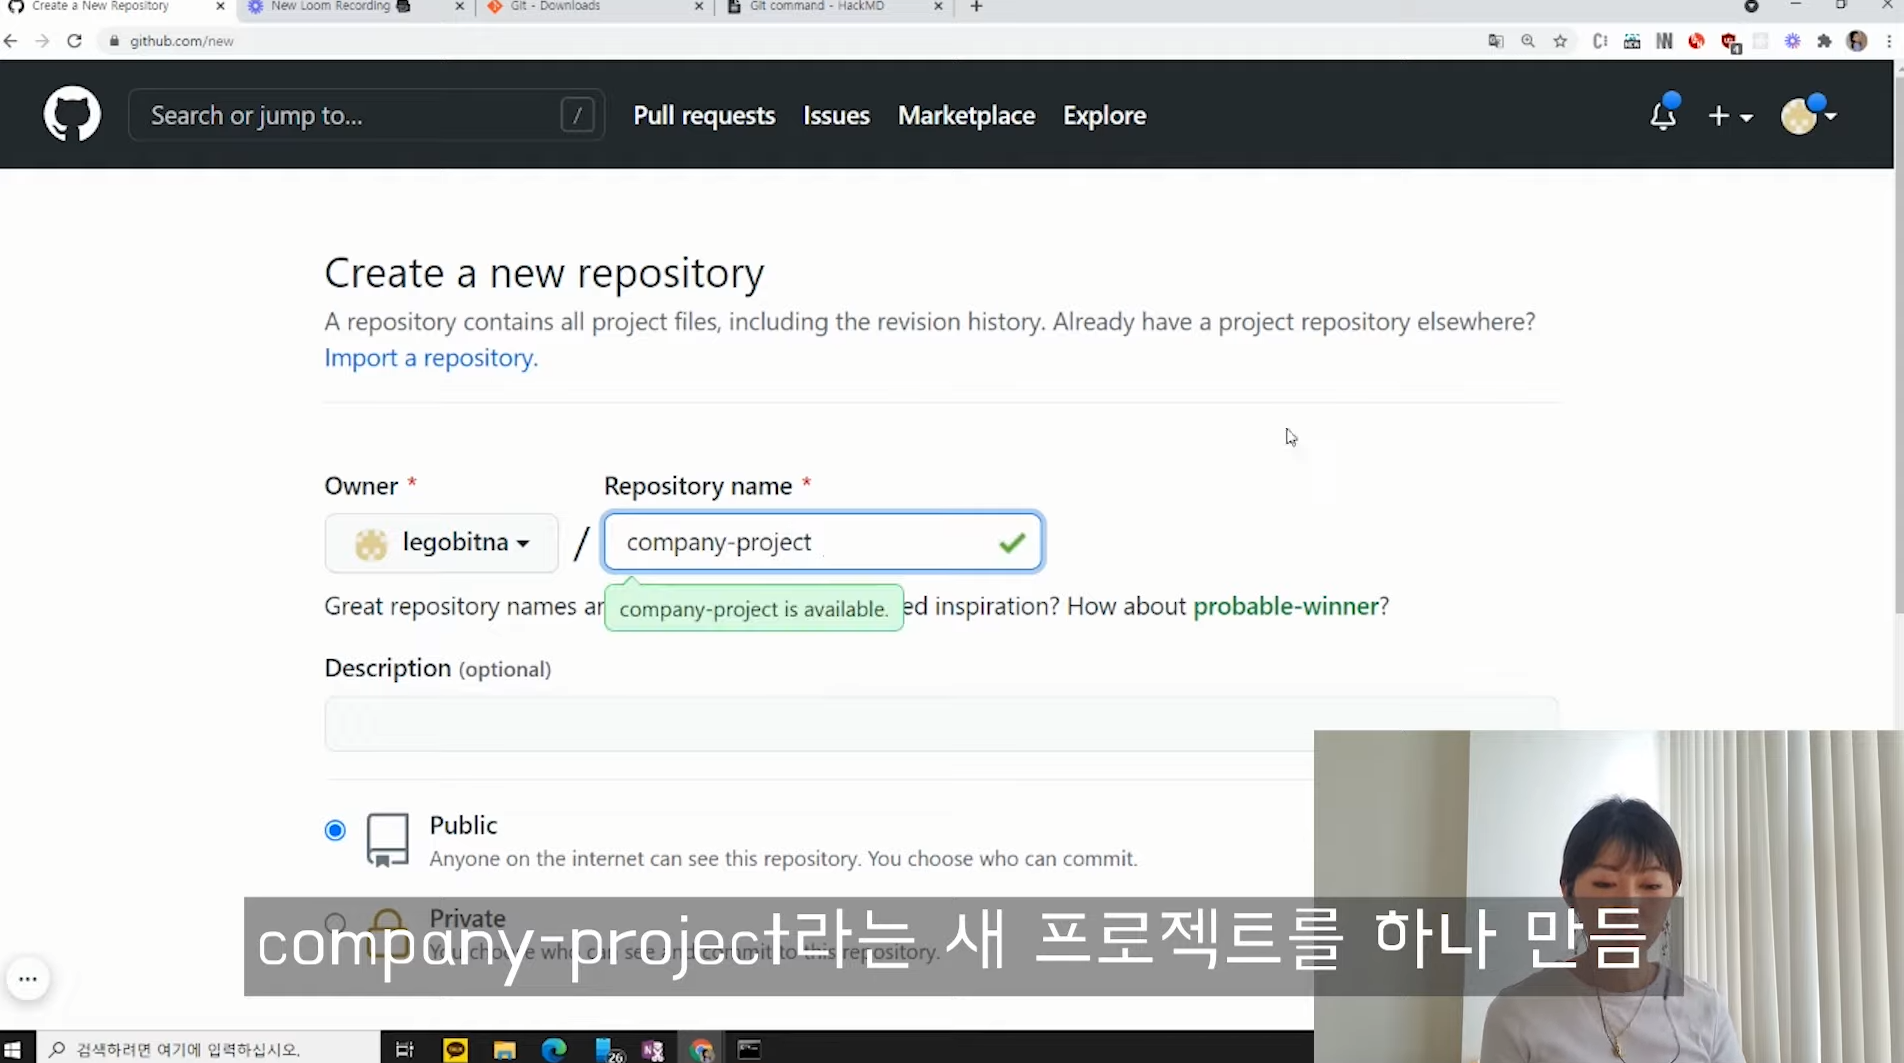Click the Windows taskbar search box
This screenshot has height=1063, width=1904.
point(209,1049)
